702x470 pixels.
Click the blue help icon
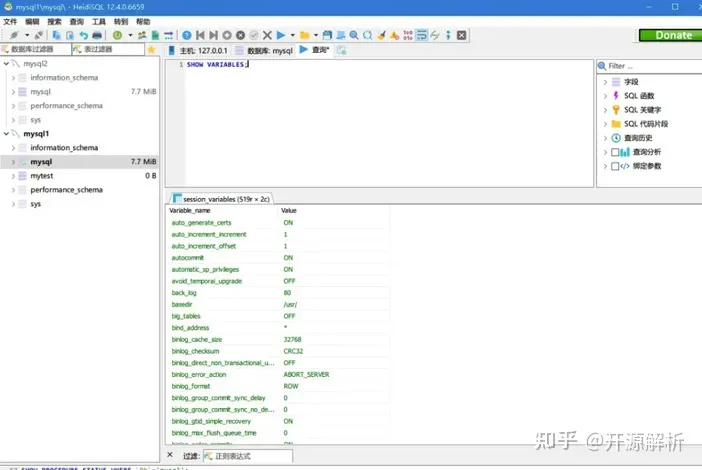[x=187, y=35]
